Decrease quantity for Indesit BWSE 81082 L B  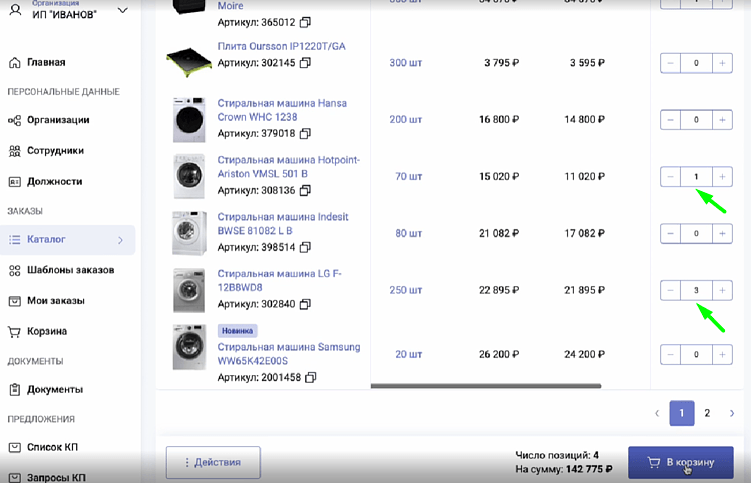(x=671, y=233)
